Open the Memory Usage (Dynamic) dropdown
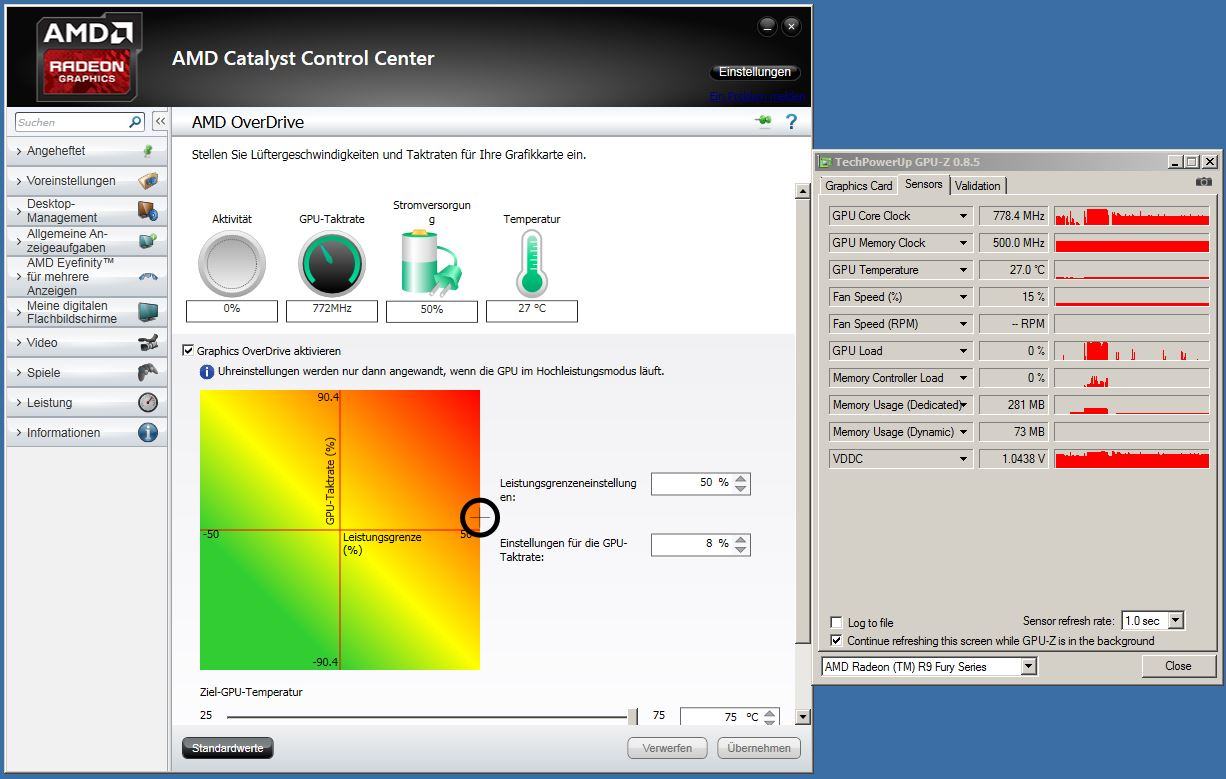Image resolution: width=1226 pixels, height=779 pixels. point(963,432)
